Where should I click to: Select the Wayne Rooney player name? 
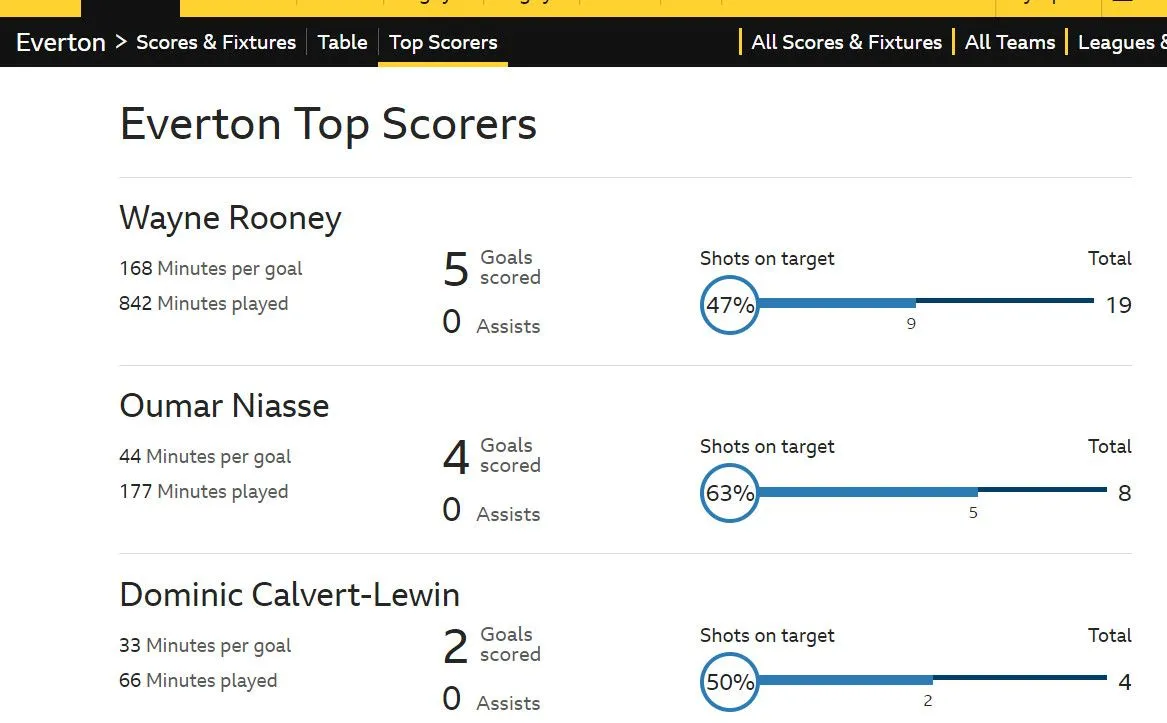pos(230,218)
